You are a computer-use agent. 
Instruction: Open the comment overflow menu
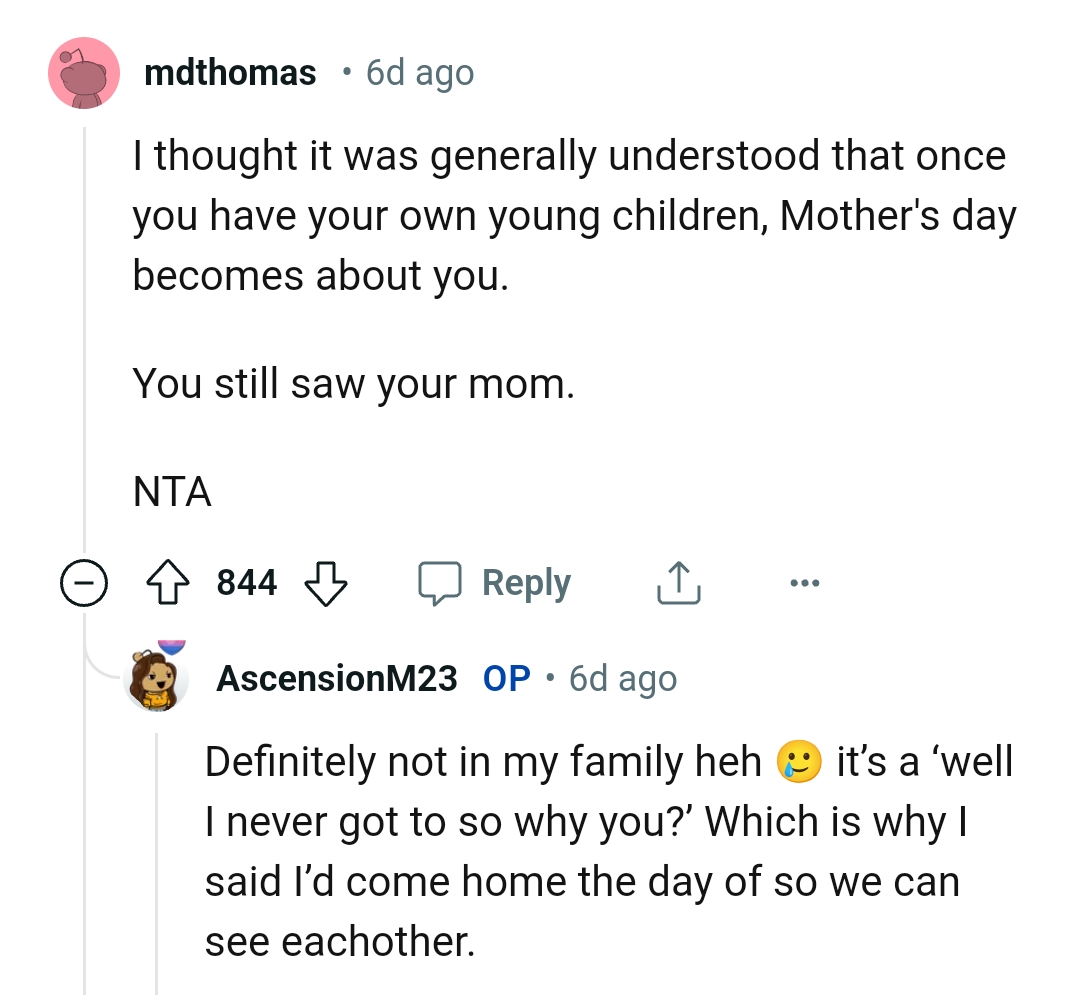pyautogui.click(x=806, y=582)
